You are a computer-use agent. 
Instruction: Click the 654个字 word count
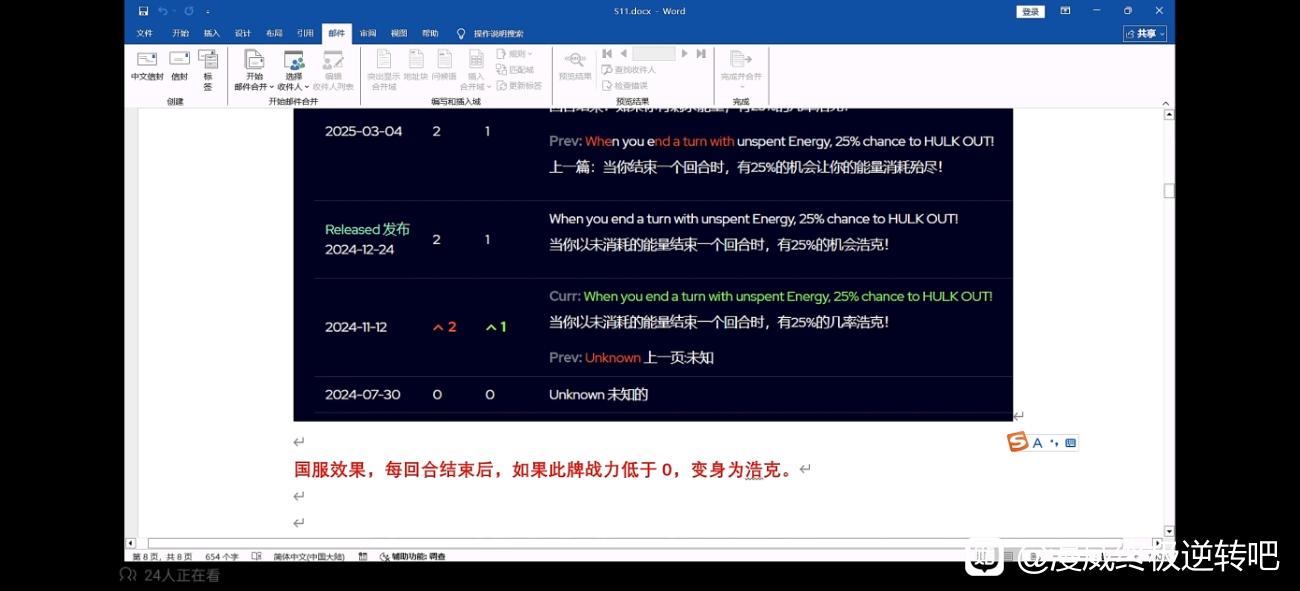[x=222, y=556]
